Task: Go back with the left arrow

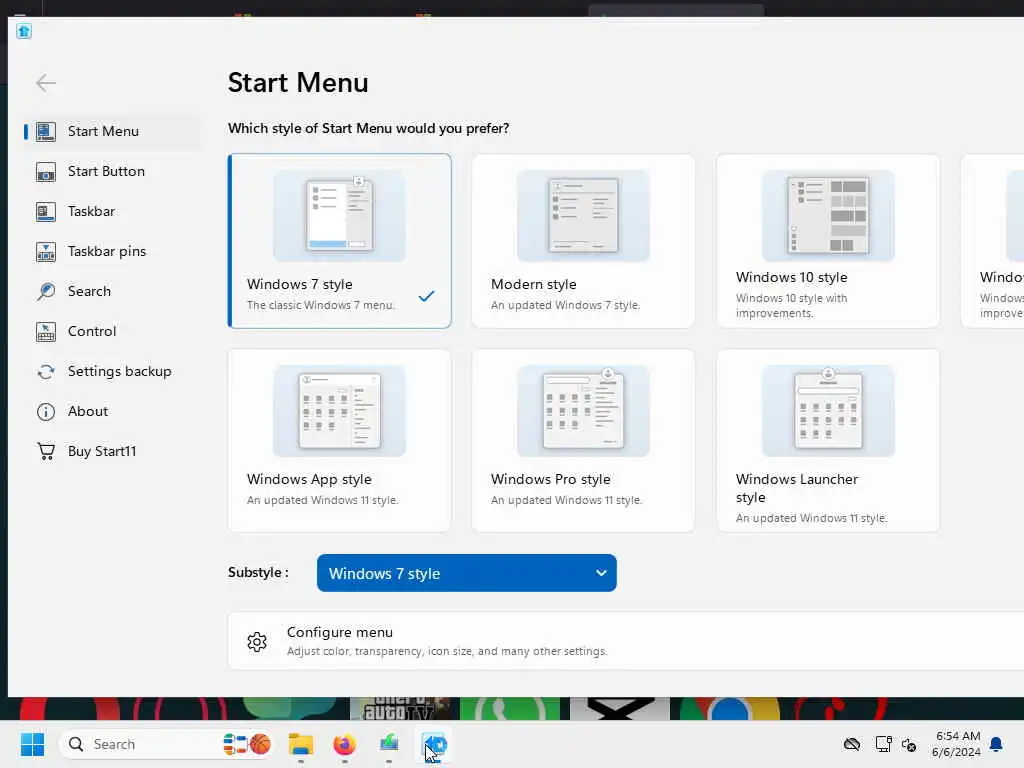Action: pos(46,83)
